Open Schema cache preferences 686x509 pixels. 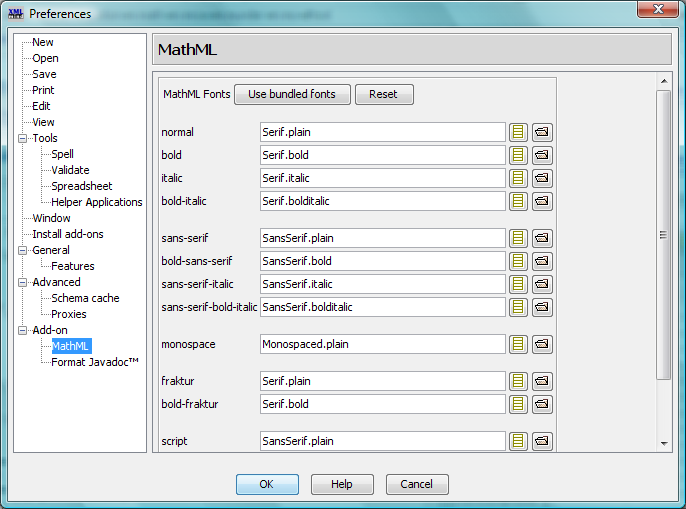coord(85,298)
